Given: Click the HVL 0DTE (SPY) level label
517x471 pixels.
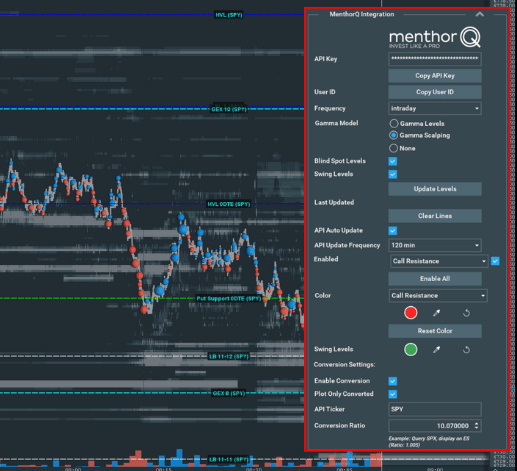Looking at the screenshot, I should 229,204.
